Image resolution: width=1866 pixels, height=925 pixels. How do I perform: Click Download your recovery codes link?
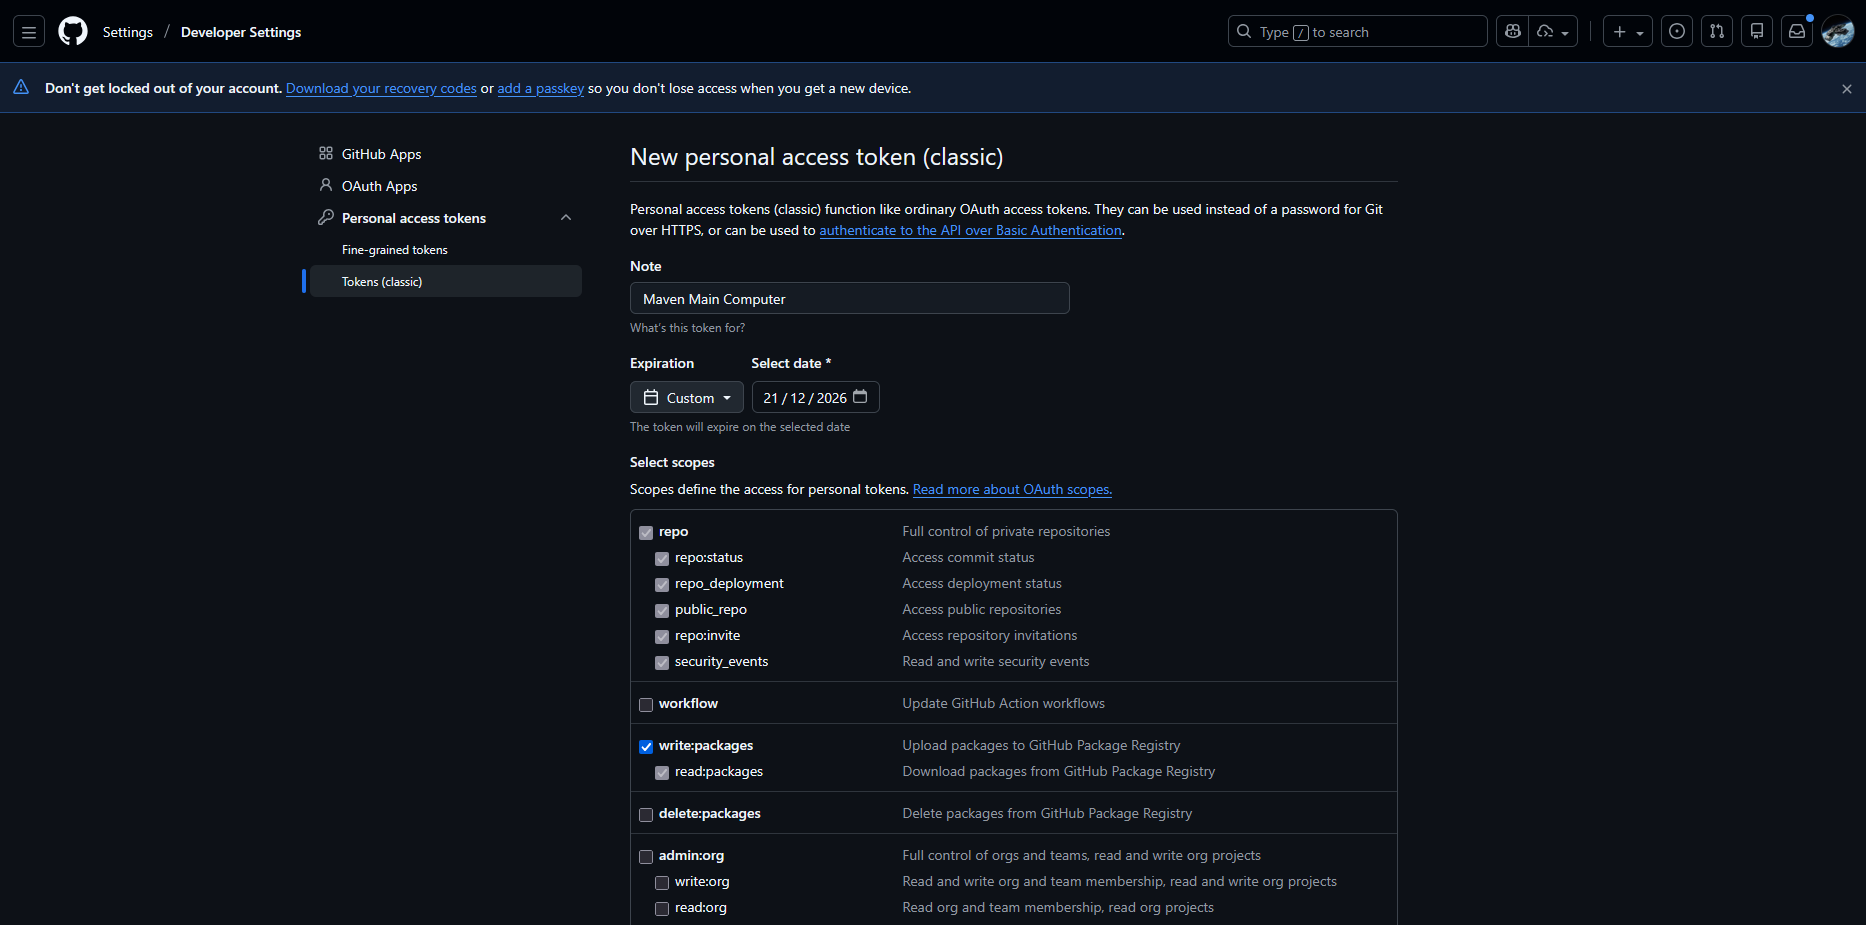pyautogui.click(x=381, y=89)
